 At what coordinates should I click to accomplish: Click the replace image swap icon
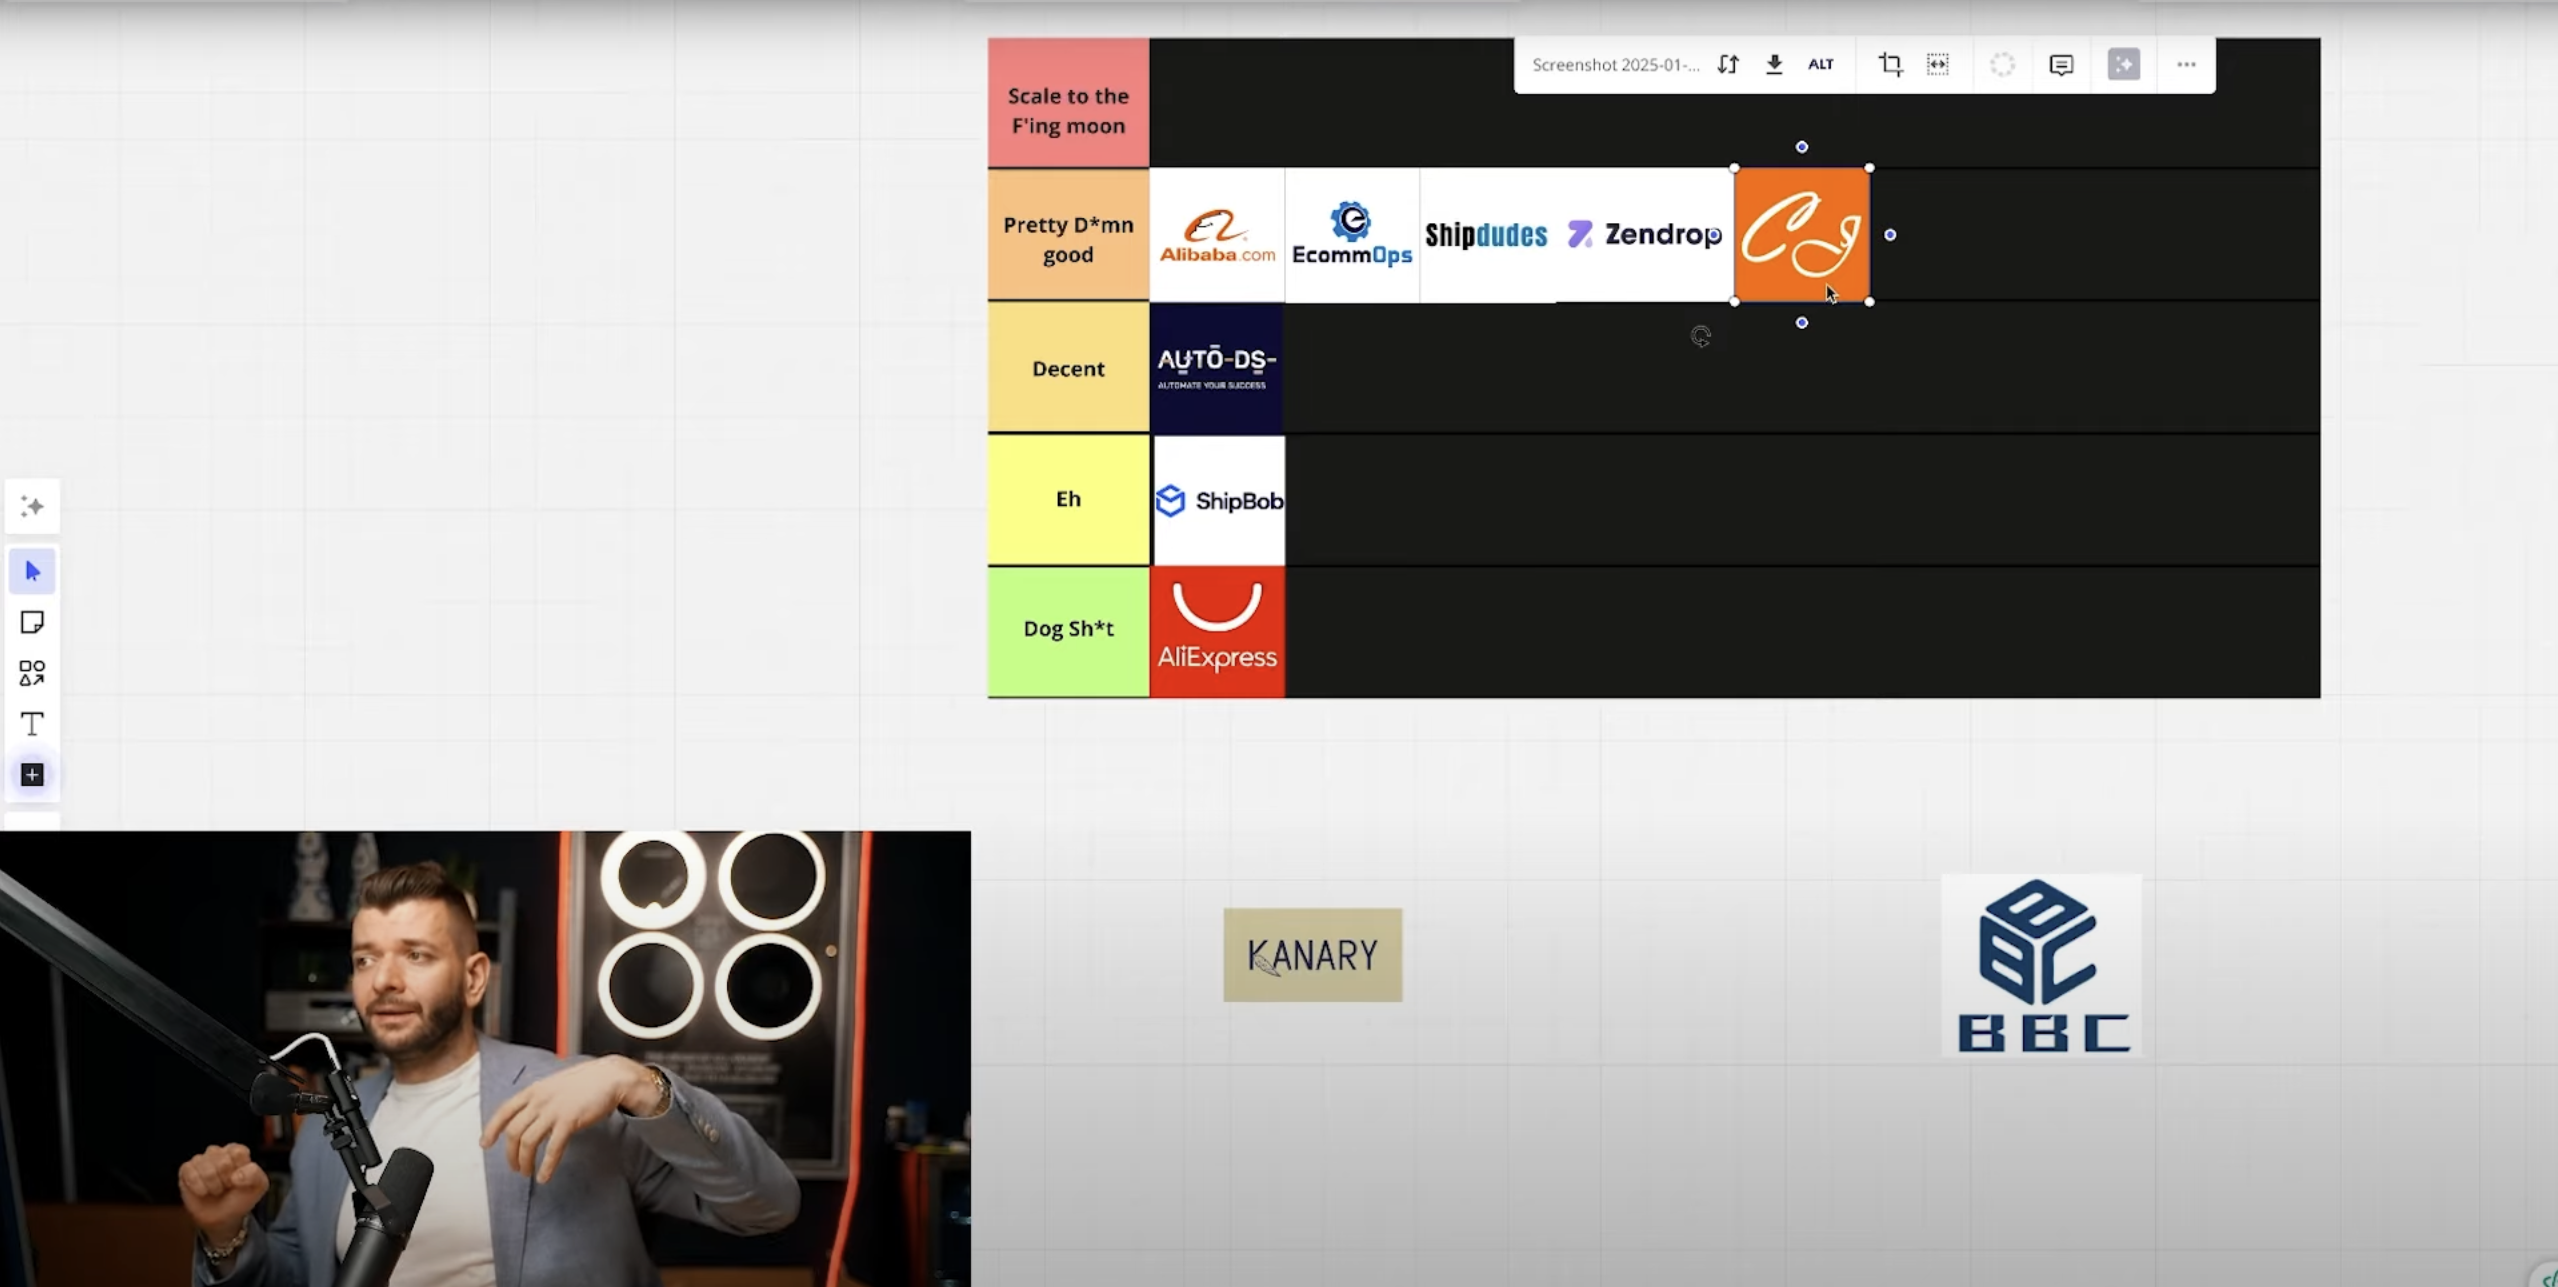coord(1728,65)
